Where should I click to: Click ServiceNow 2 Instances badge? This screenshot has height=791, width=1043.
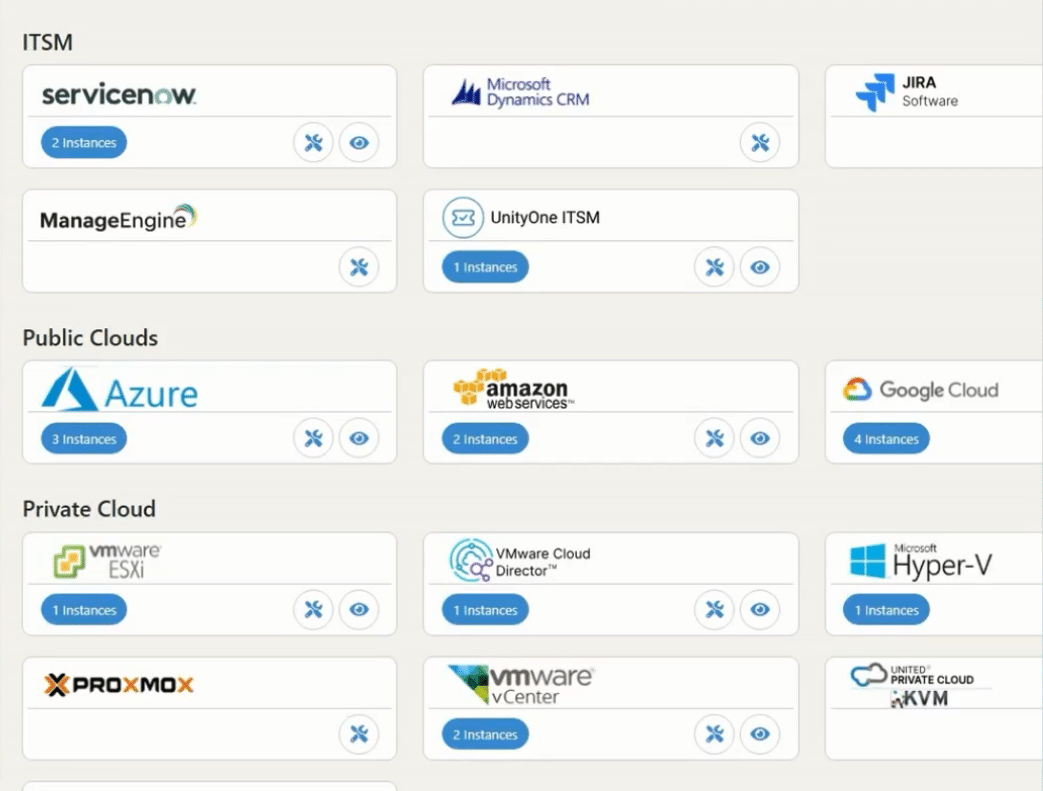point(84,142)
